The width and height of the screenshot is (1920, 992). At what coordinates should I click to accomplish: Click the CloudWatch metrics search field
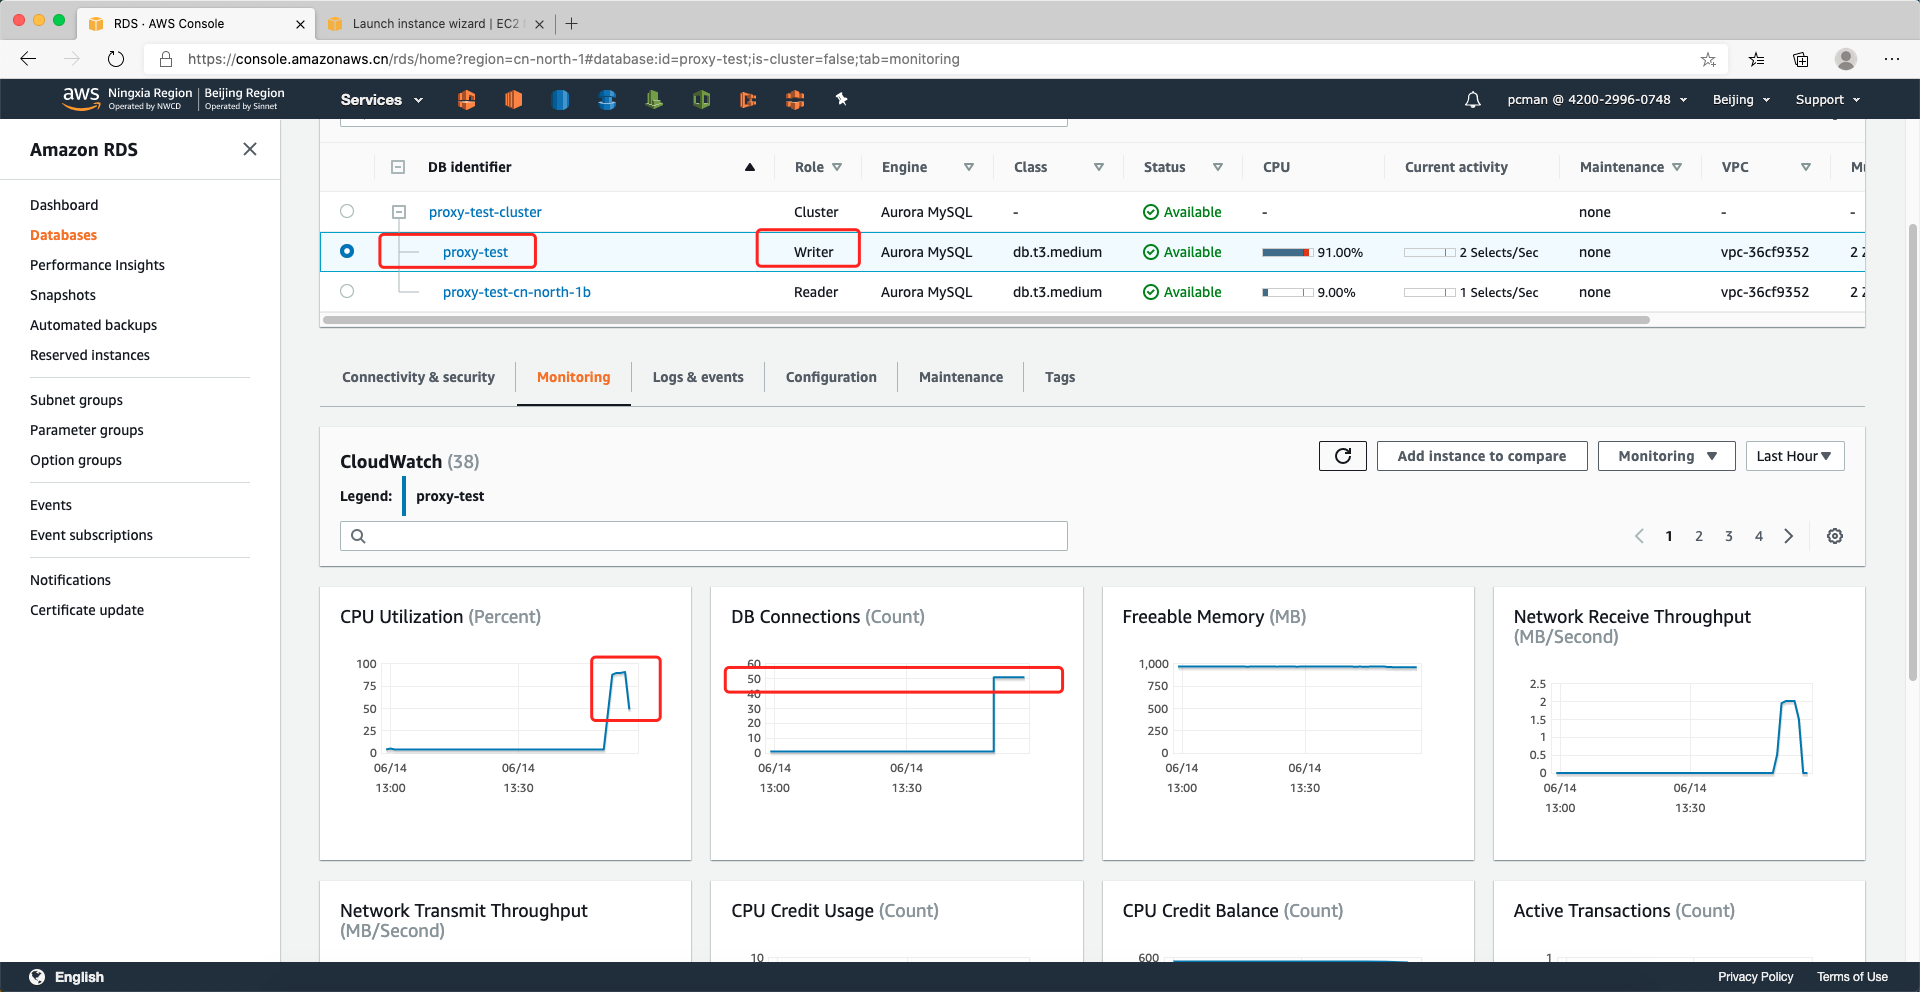[x=703, y=536]
